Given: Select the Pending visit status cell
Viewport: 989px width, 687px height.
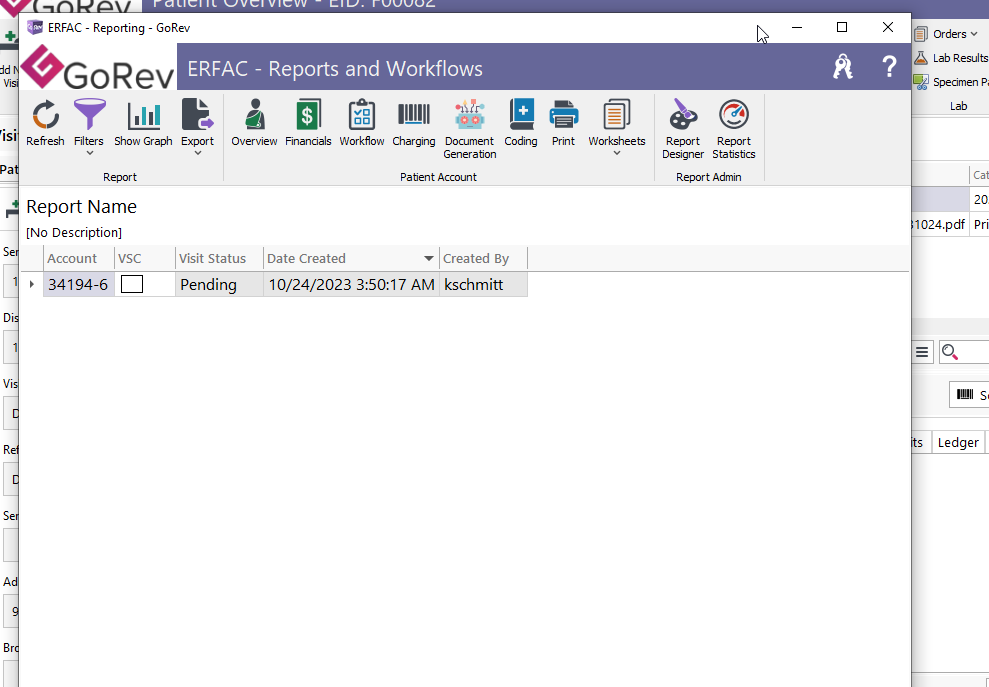Looking at the screenshot, I should (x=219, y=285).
